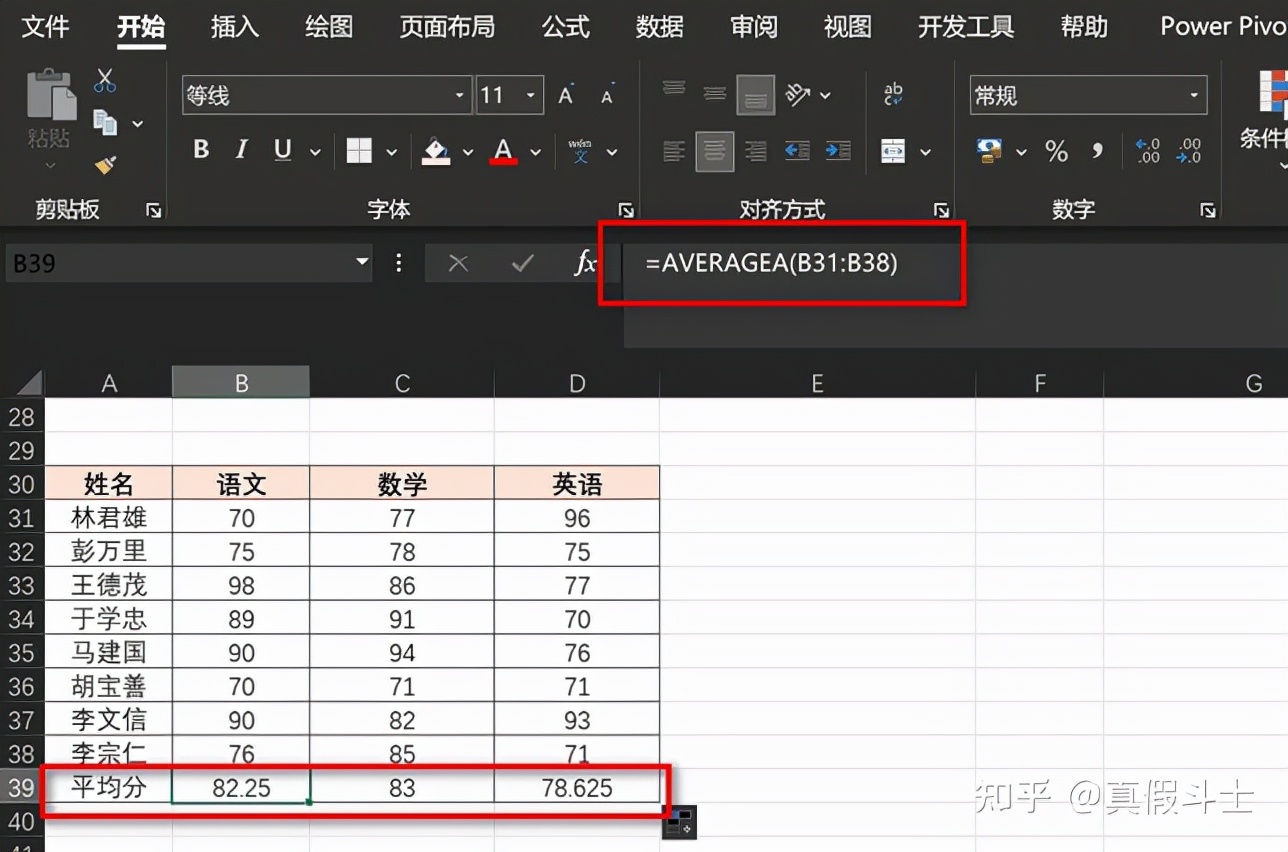The height and width of the screenshot is (852, 1288).
Task: Click the Comma Style icon
Action: pyautogui.click(x=1096, y=152)
